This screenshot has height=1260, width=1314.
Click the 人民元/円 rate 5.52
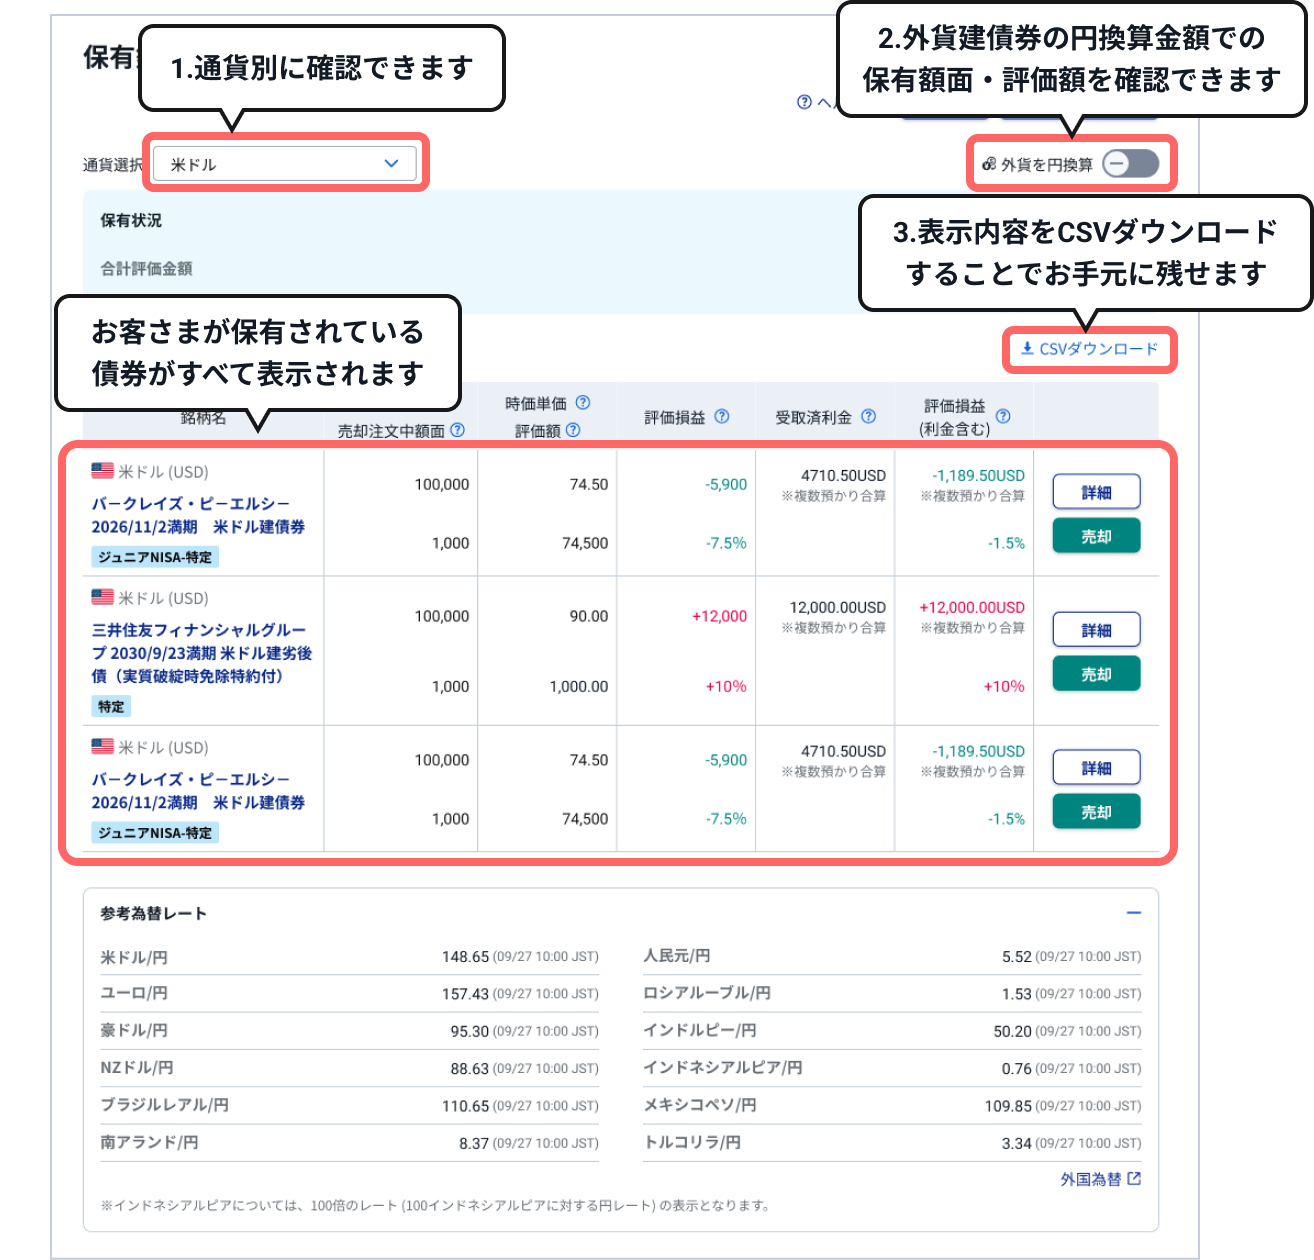(1017, 957)
